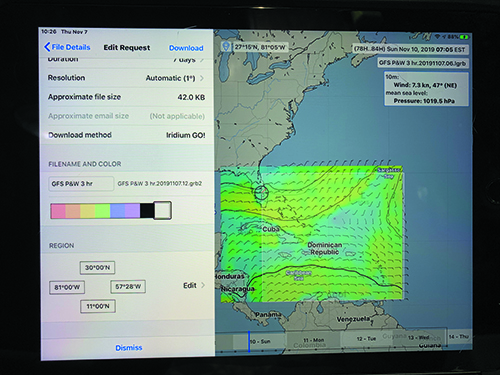Click the location pin icon on map
This screenshot has height=375, width=500.
click(x=226, y=46)
